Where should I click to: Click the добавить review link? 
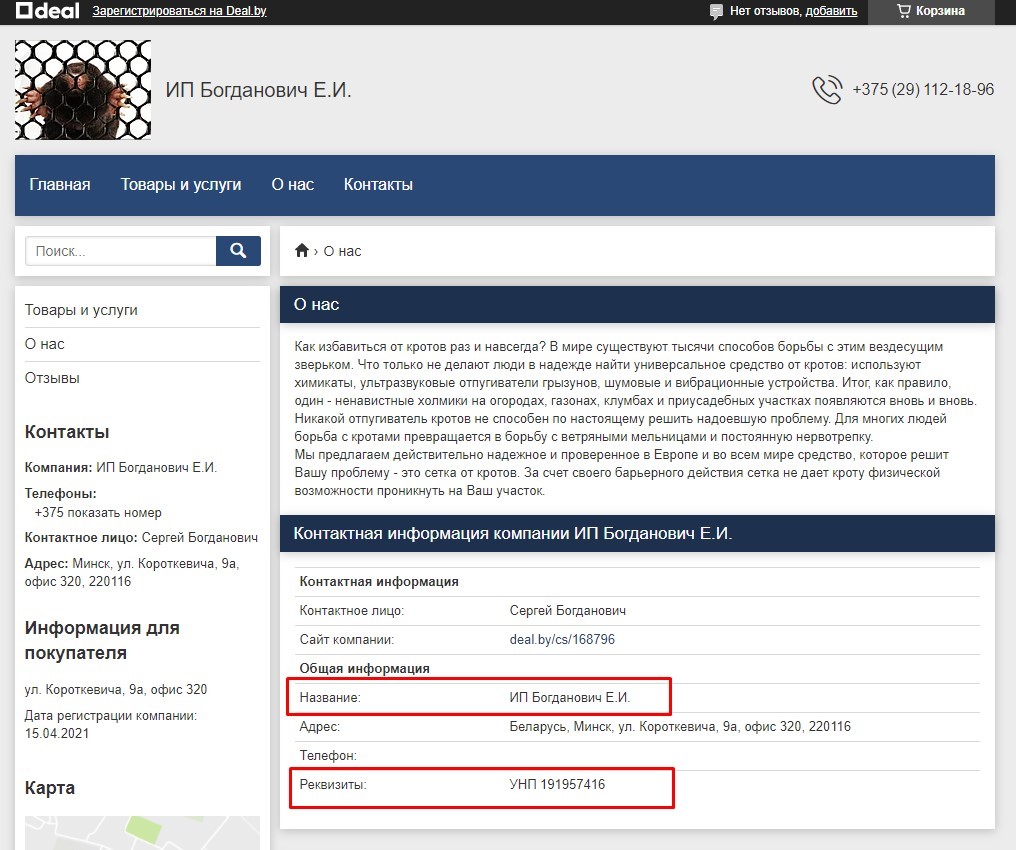[831, 11]
